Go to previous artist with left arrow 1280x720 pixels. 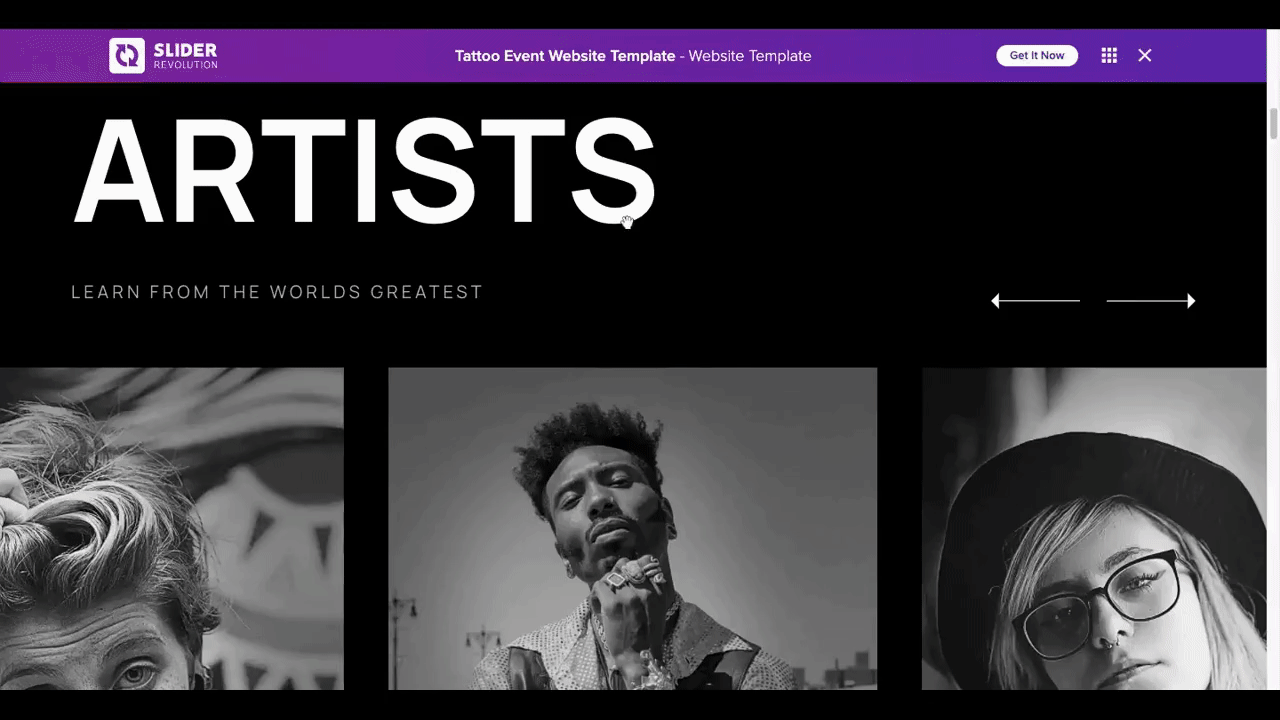pos(1035,301)
